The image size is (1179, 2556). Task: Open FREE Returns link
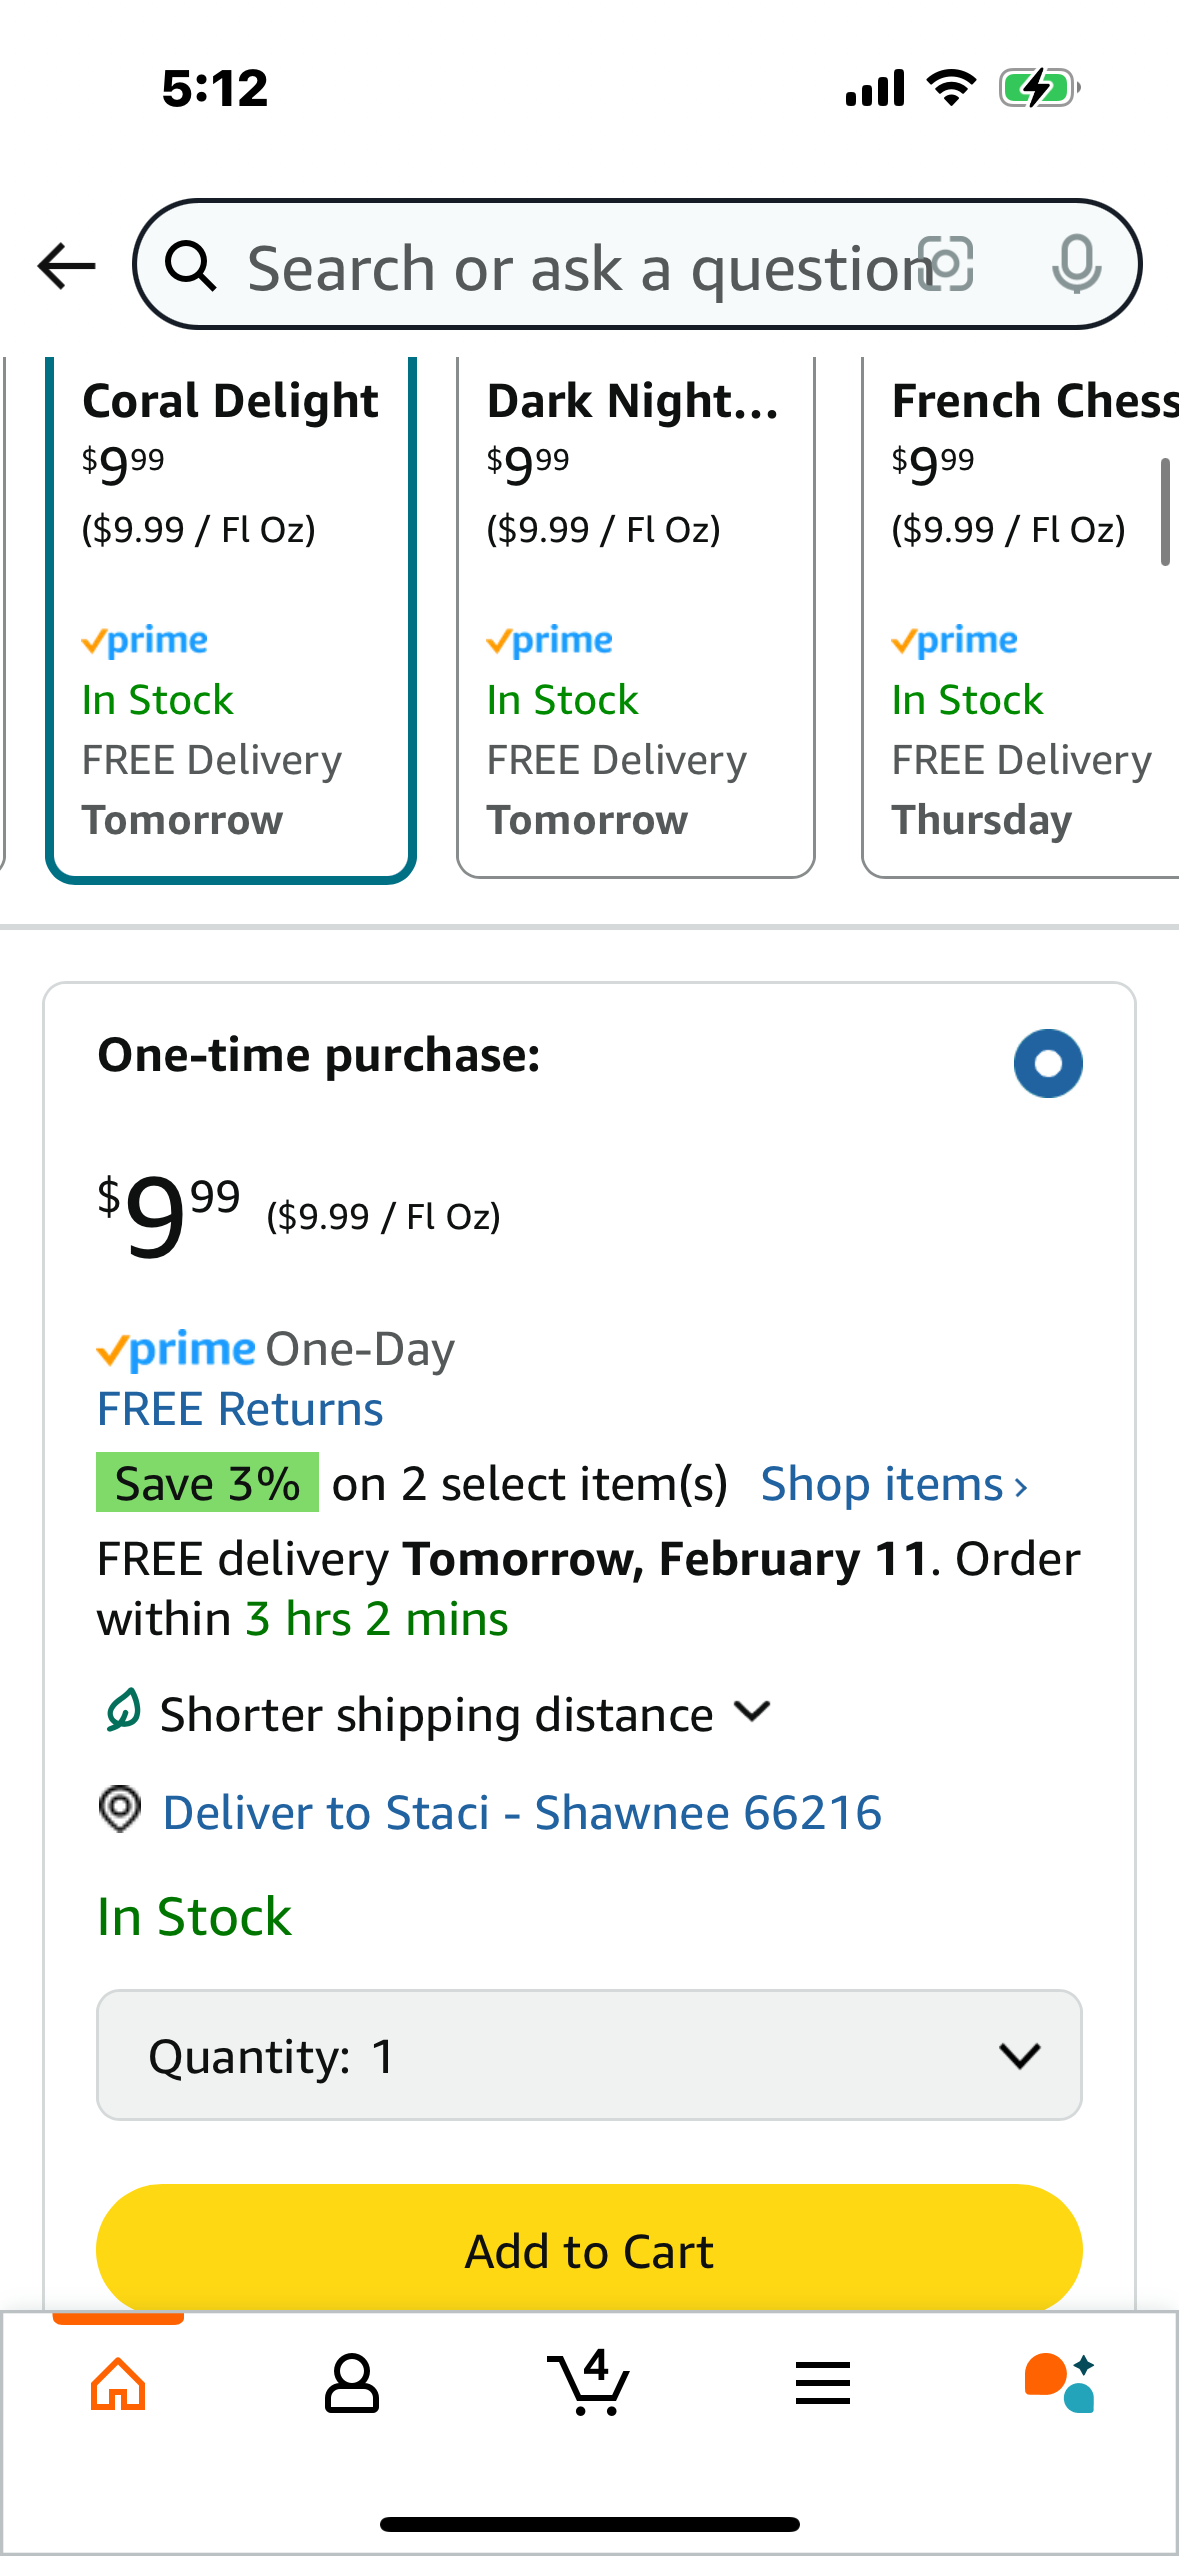click(240, 1409)
